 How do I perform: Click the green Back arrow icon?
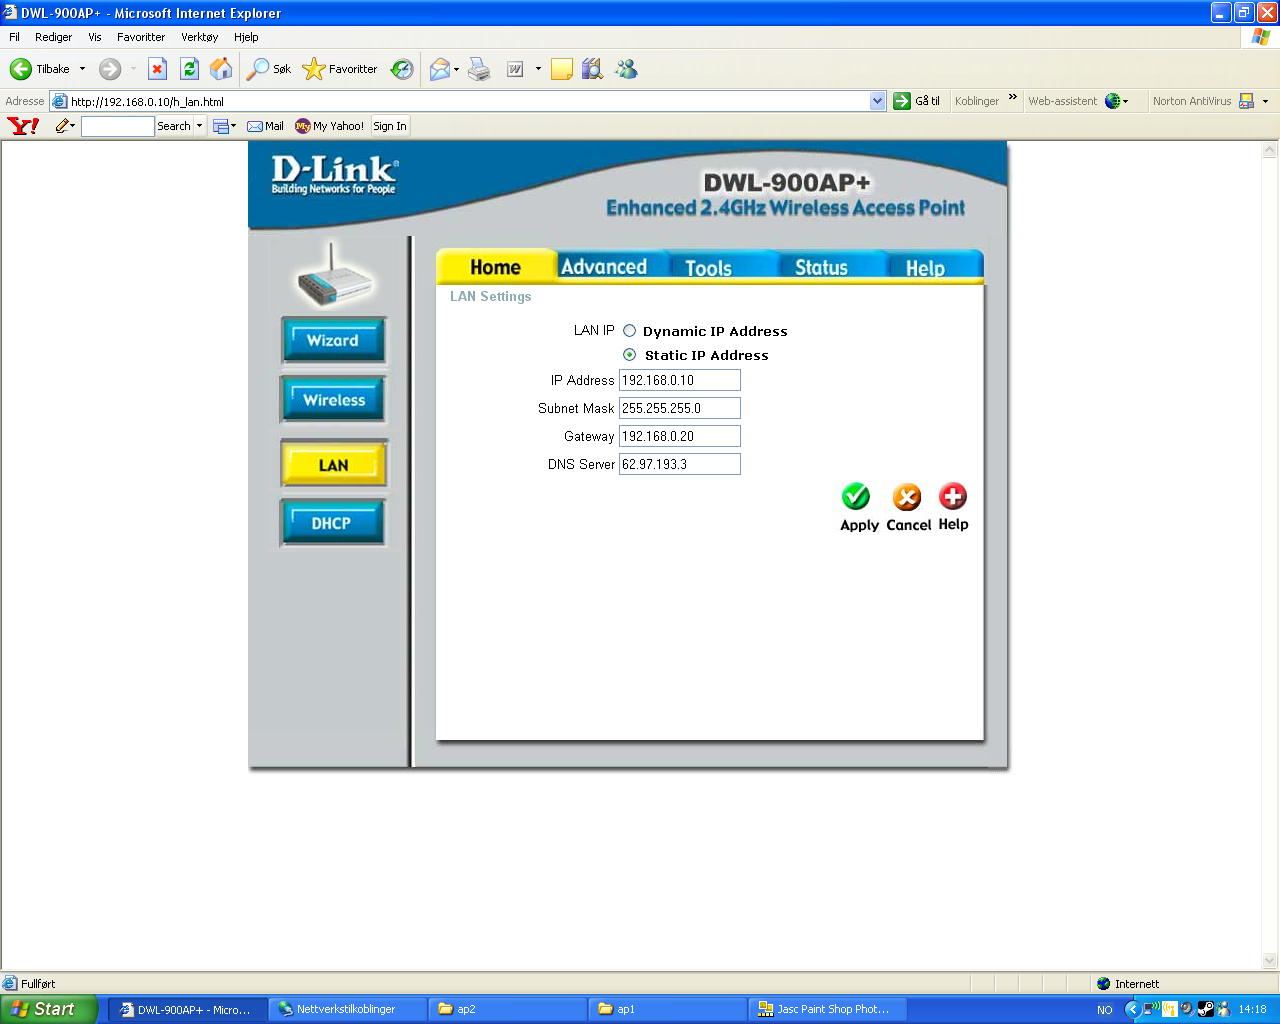[x=21, y=69]
